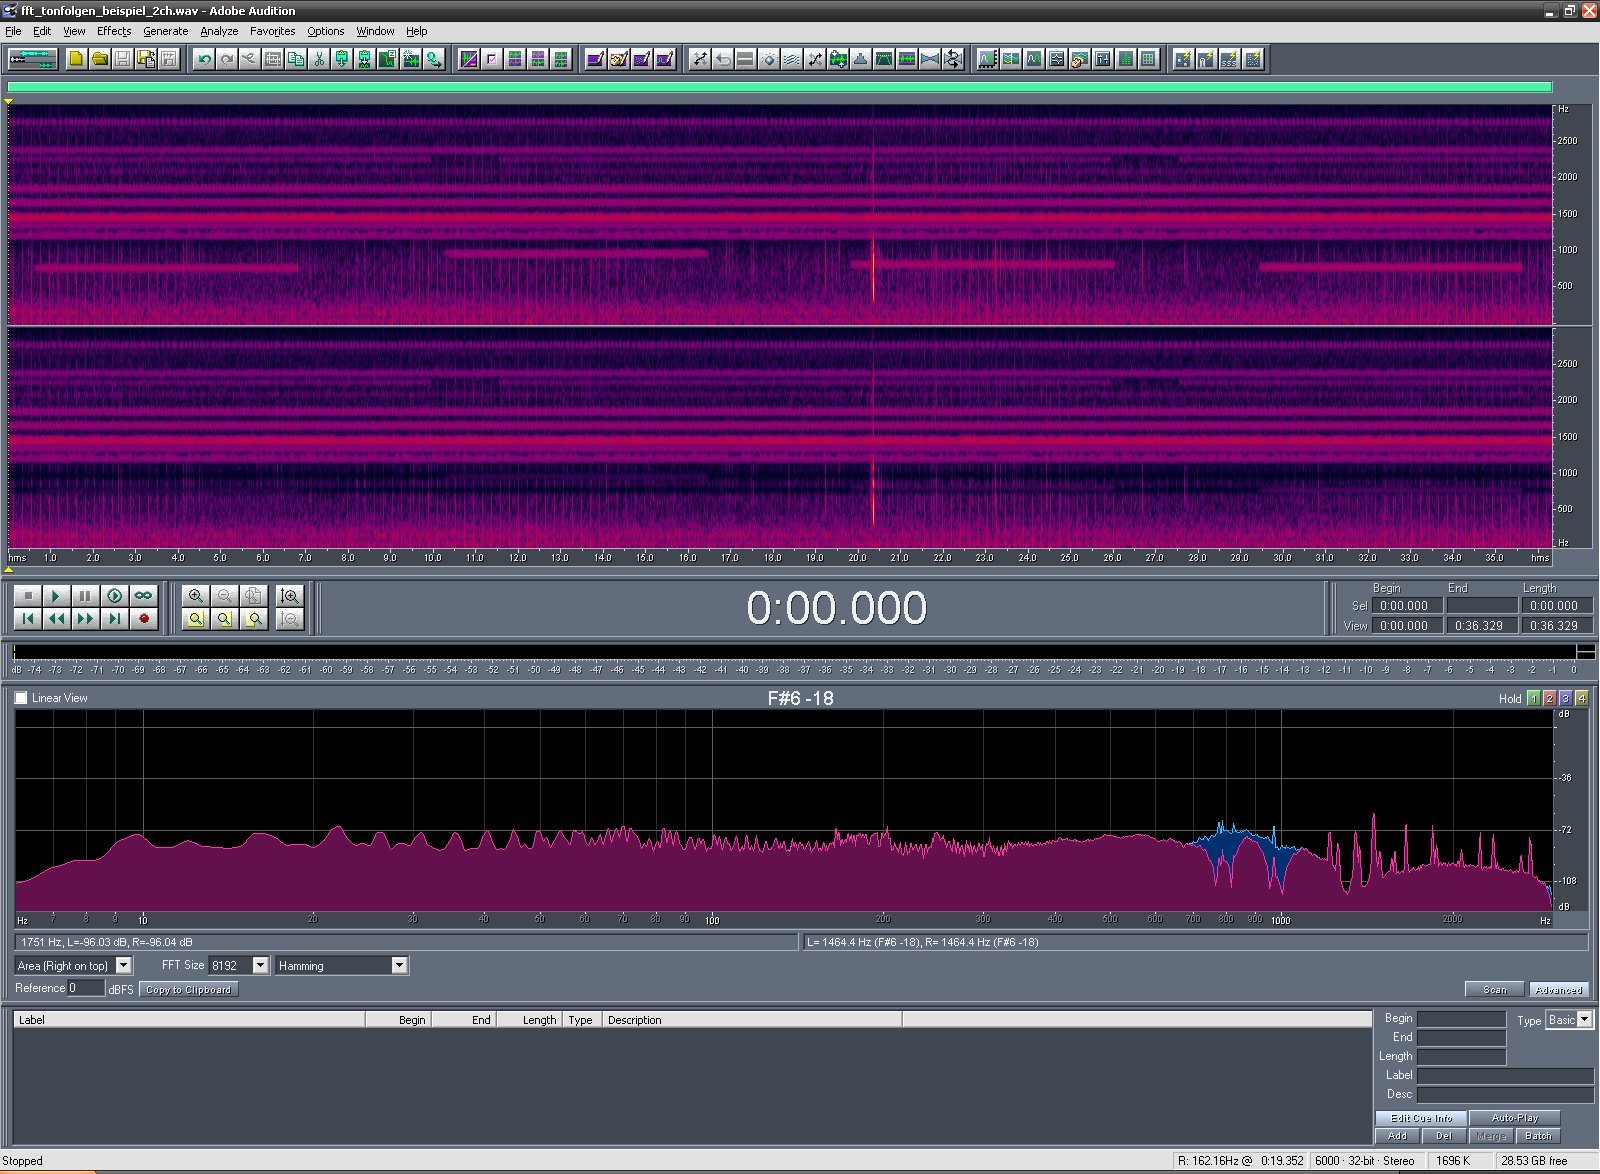Expand the Hamming window type dropdown
Screen dimensions: 1600x1174
pos(399,965)
